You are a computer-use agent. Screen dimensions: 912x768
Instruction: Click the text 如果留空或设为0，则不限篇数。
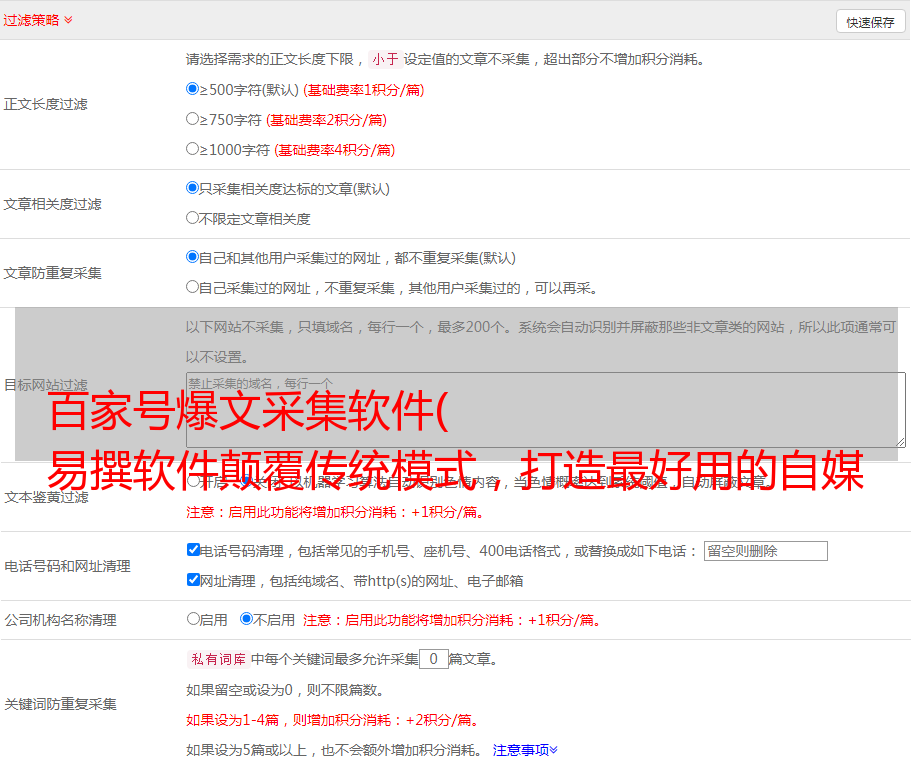point(285,690)
